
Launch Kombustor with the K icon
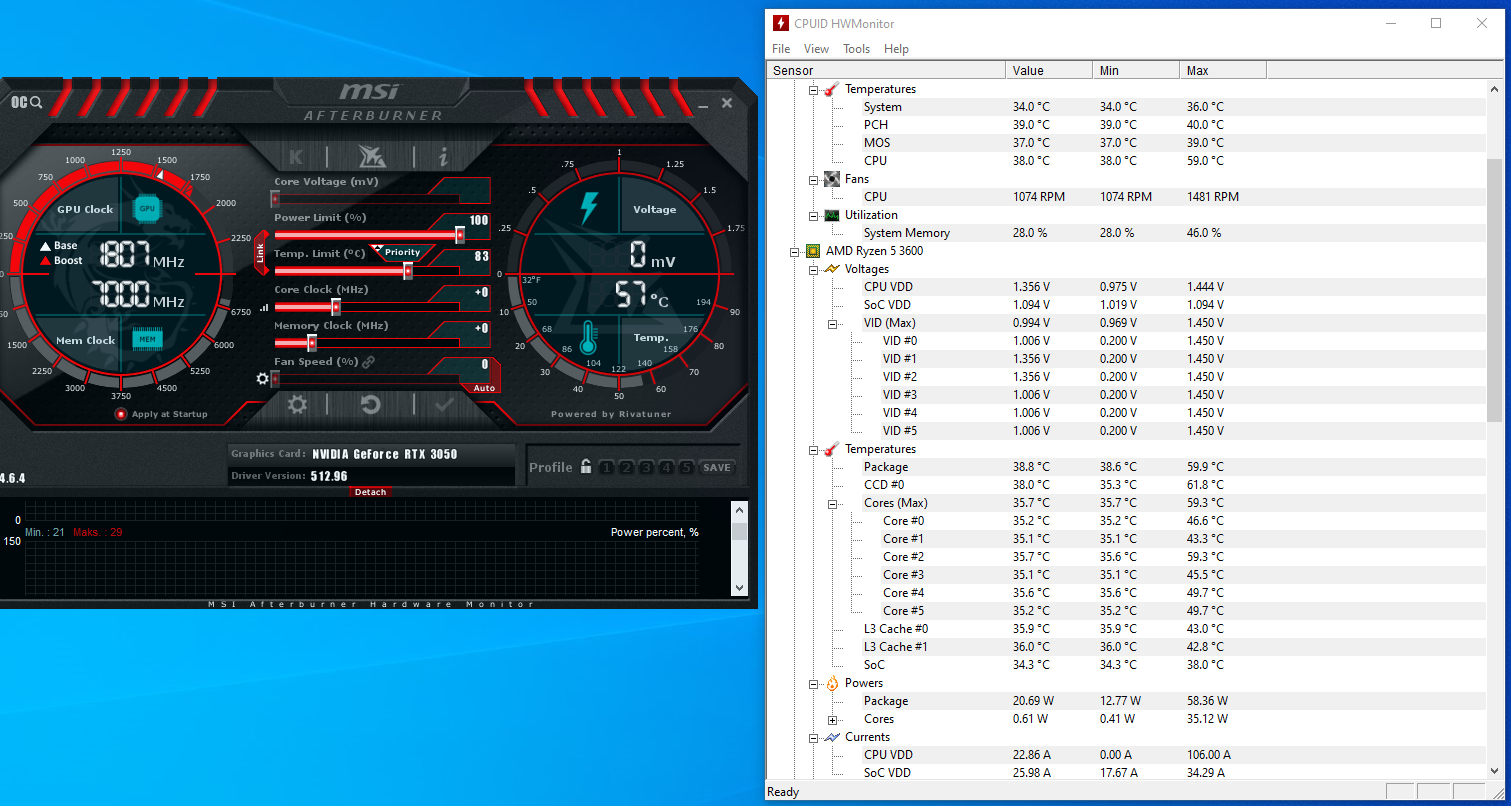[296, 157]
